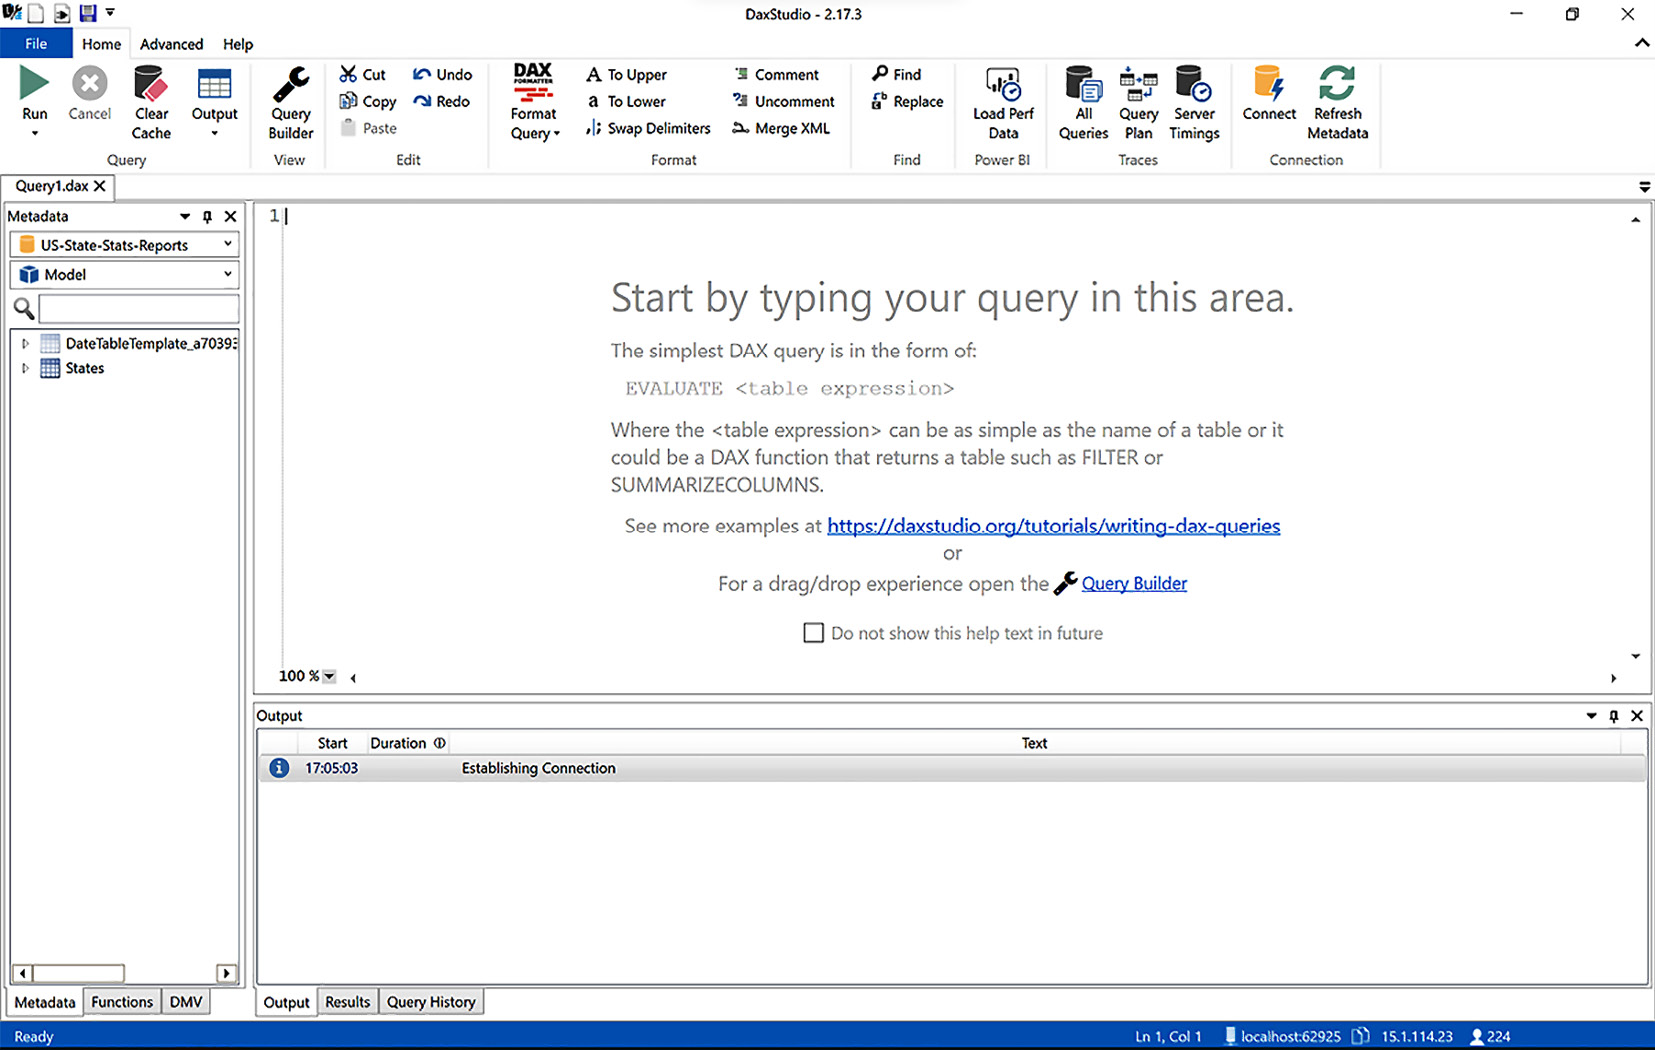Screen dimensions: 1655x1050
Task: Open Load Perf Data
Action: click(1003, 86)
